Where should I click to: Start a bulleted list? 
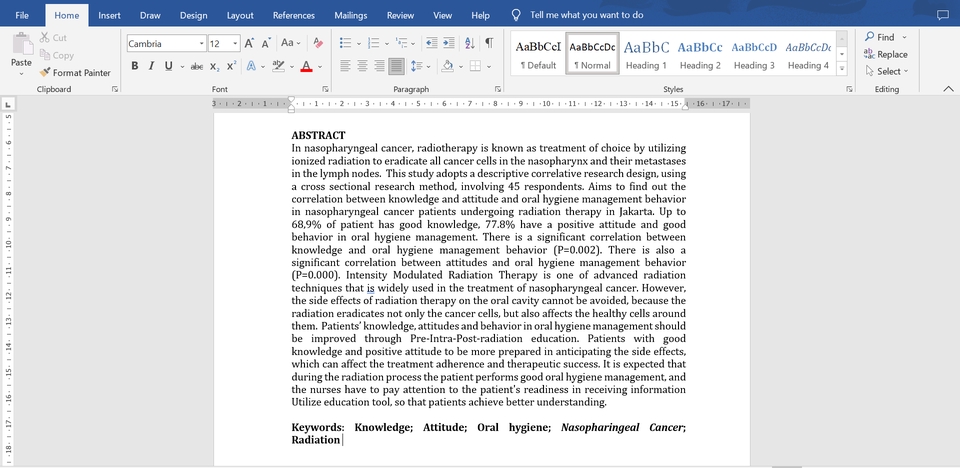coord(346,43)
